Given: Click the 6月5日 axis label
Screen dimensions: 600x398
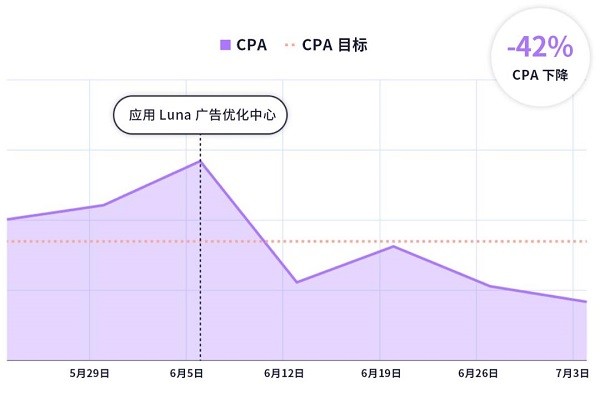Looking at the screenshot, I should 186,373.
